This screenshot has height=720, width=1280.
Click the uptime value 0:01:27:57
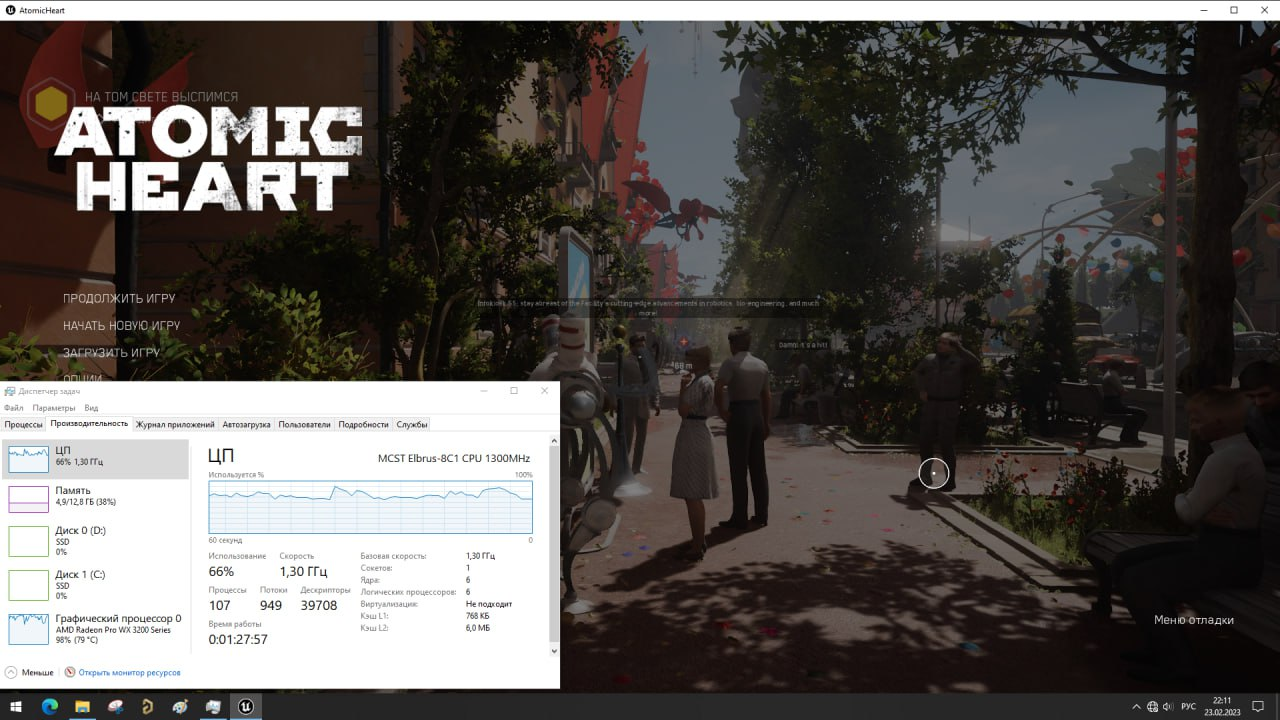pos(238,639)
